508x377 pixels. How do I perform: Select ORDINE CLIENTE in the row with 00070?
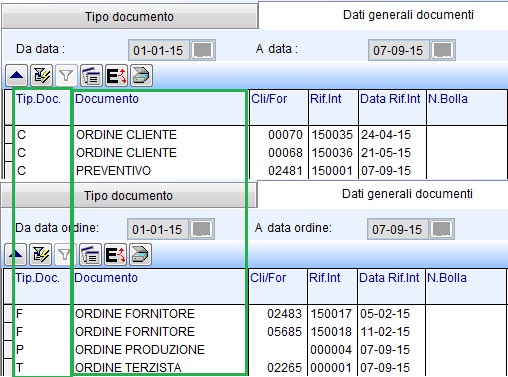pyautogui.click(x=126, y=135)
